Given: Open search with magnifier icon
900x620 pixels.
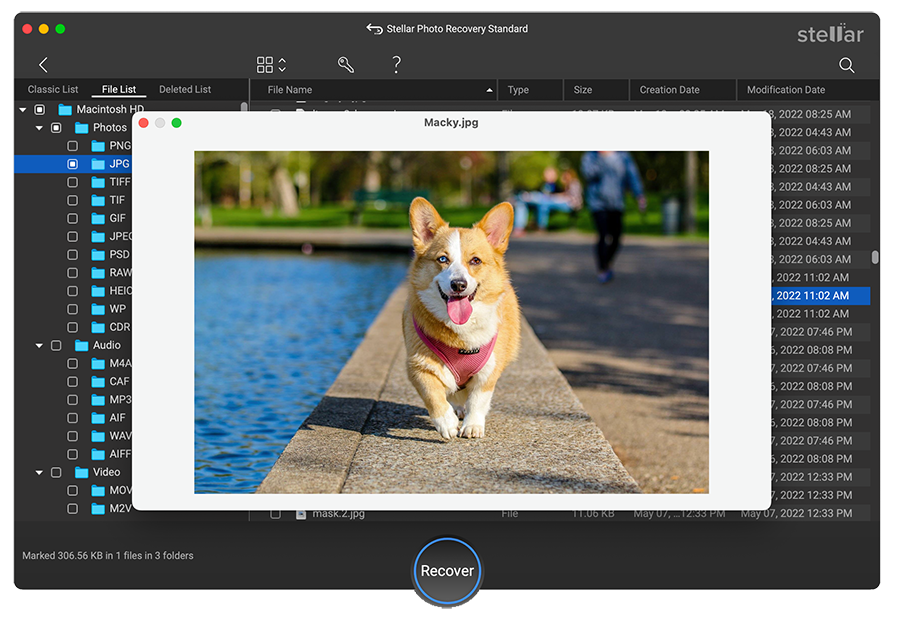Looking at the screenshot, I should 846,65.
